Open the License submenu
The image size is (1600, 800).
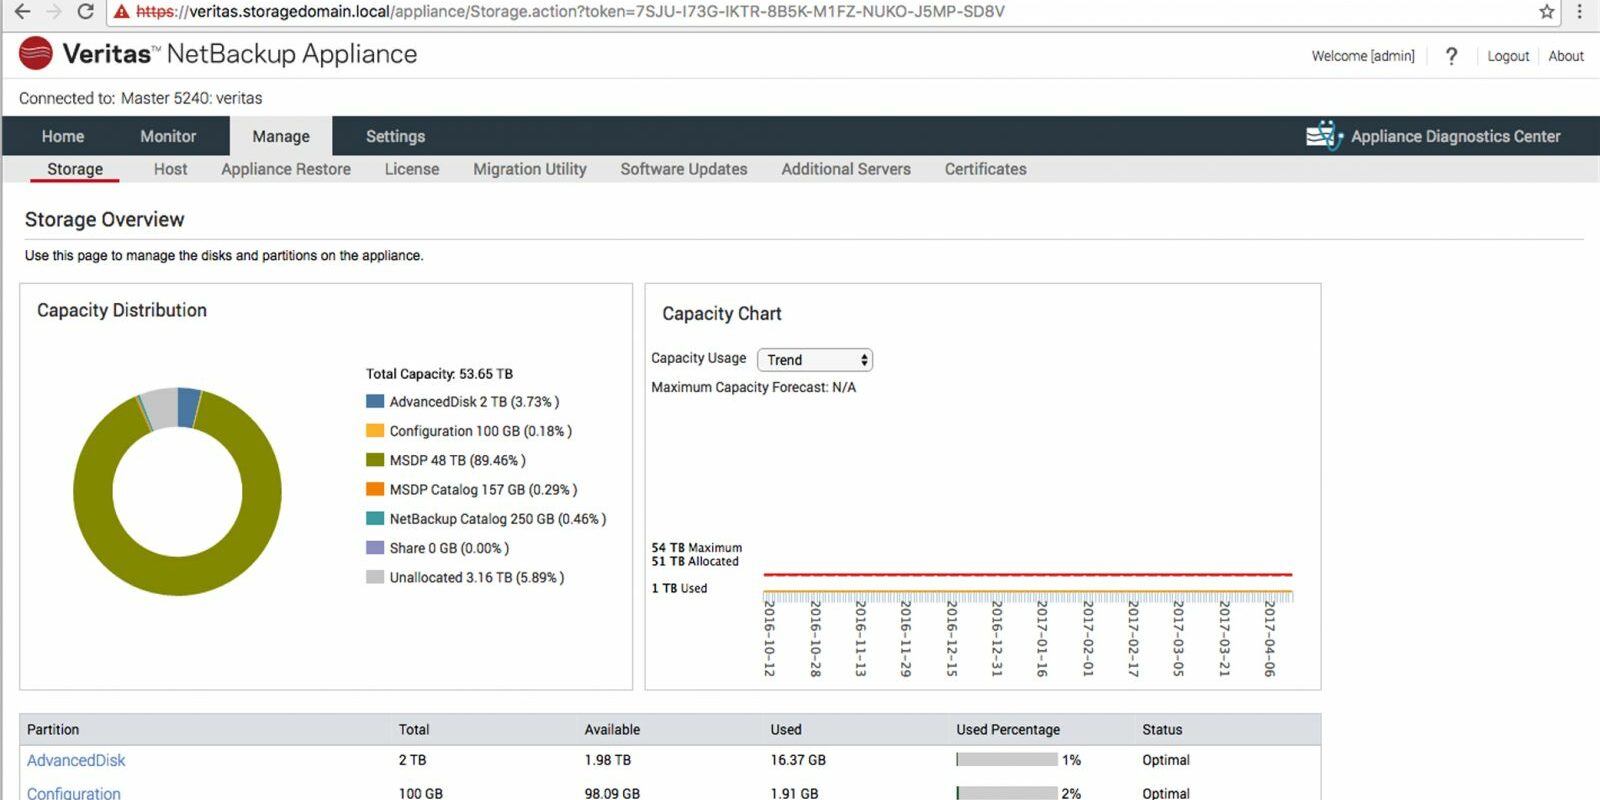(412, 169)
